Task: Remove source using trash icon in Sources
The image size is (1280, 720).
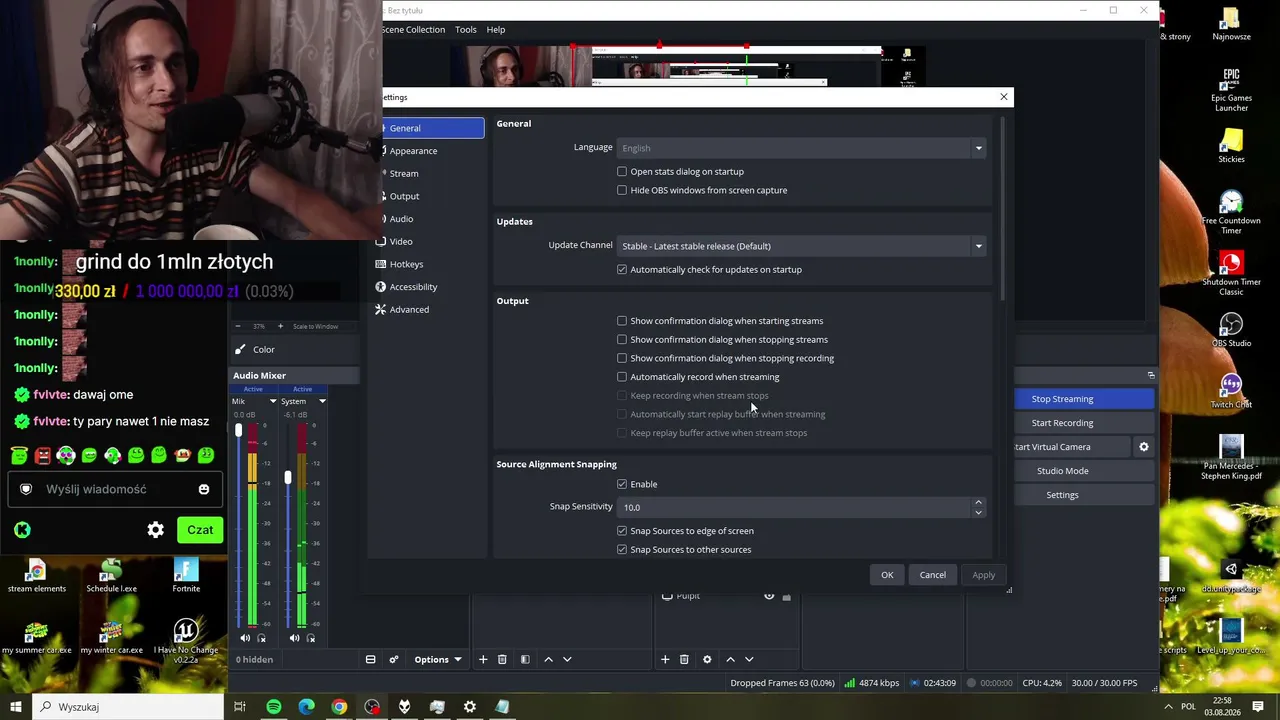Action: 684,660
